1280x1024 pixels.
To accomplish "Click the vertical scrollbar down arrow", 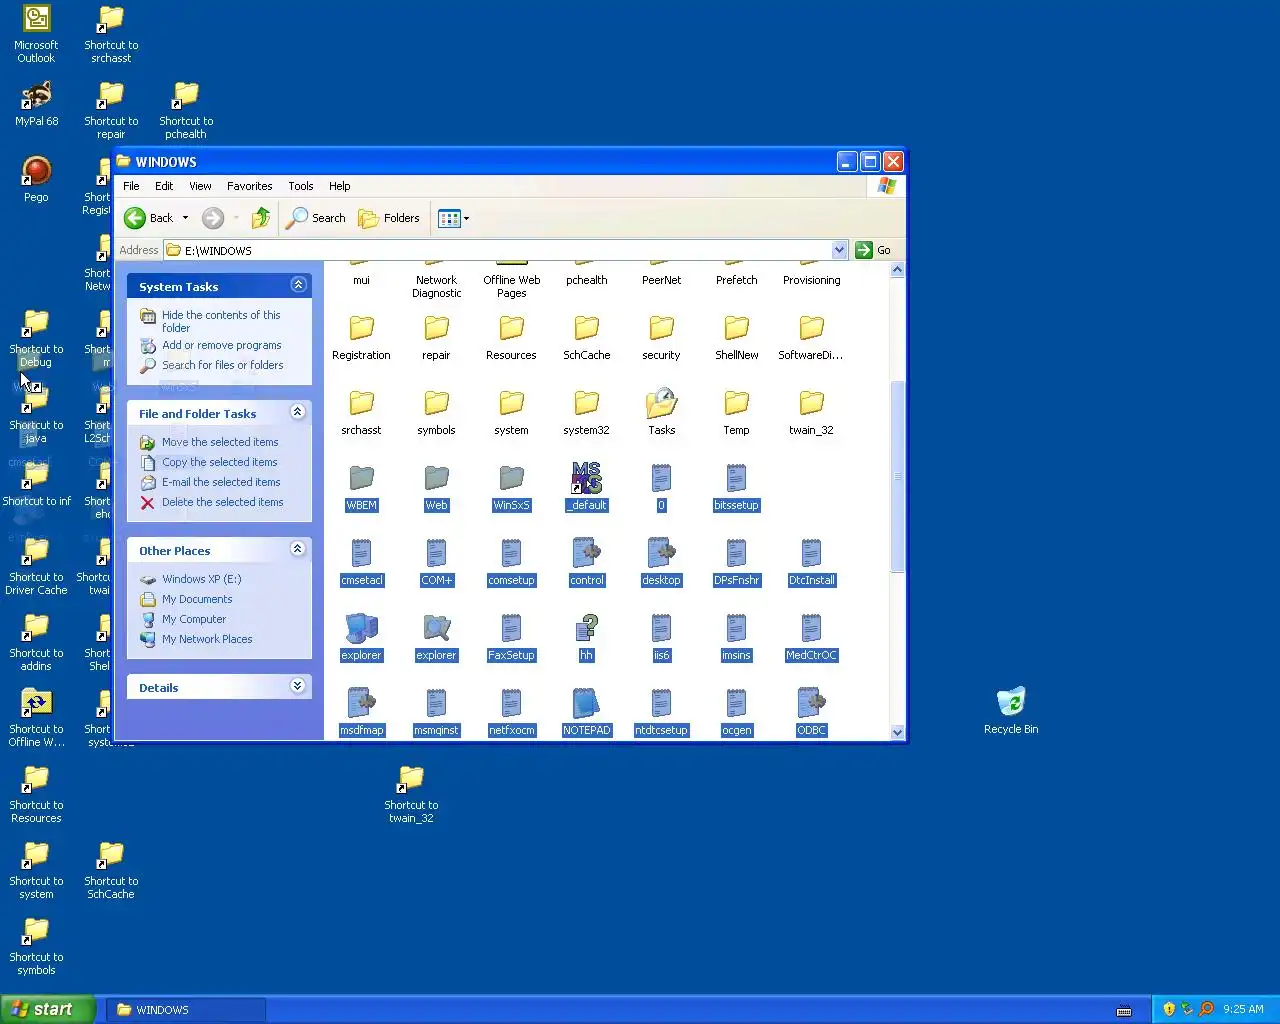I will [897, 732].
